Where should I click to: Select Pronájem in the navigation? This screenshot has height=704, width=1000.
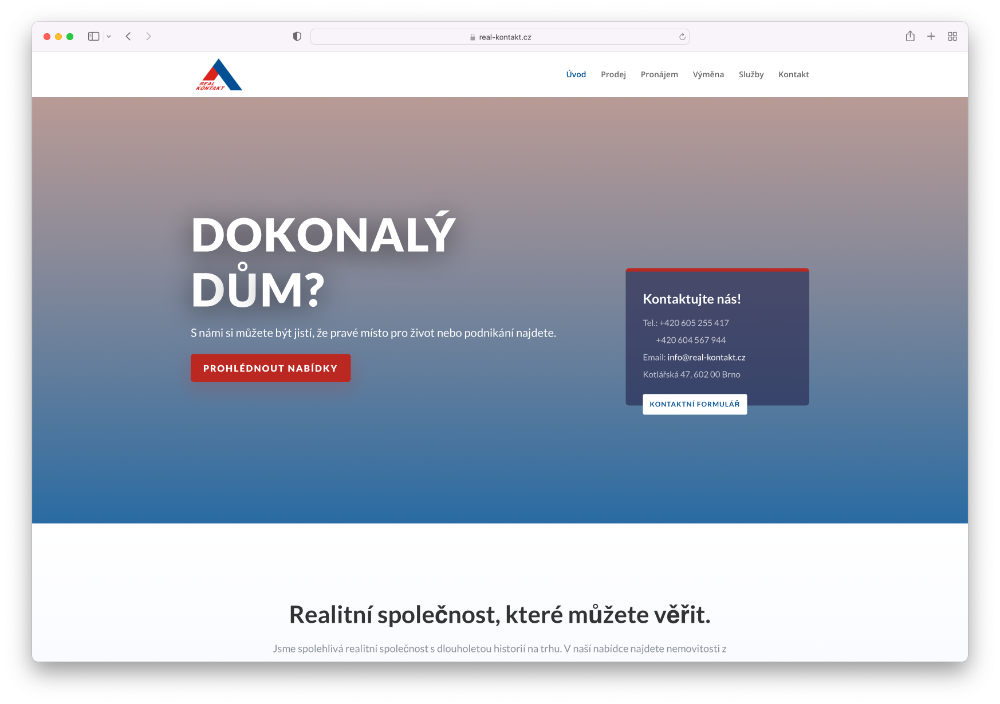pos(659,73)
